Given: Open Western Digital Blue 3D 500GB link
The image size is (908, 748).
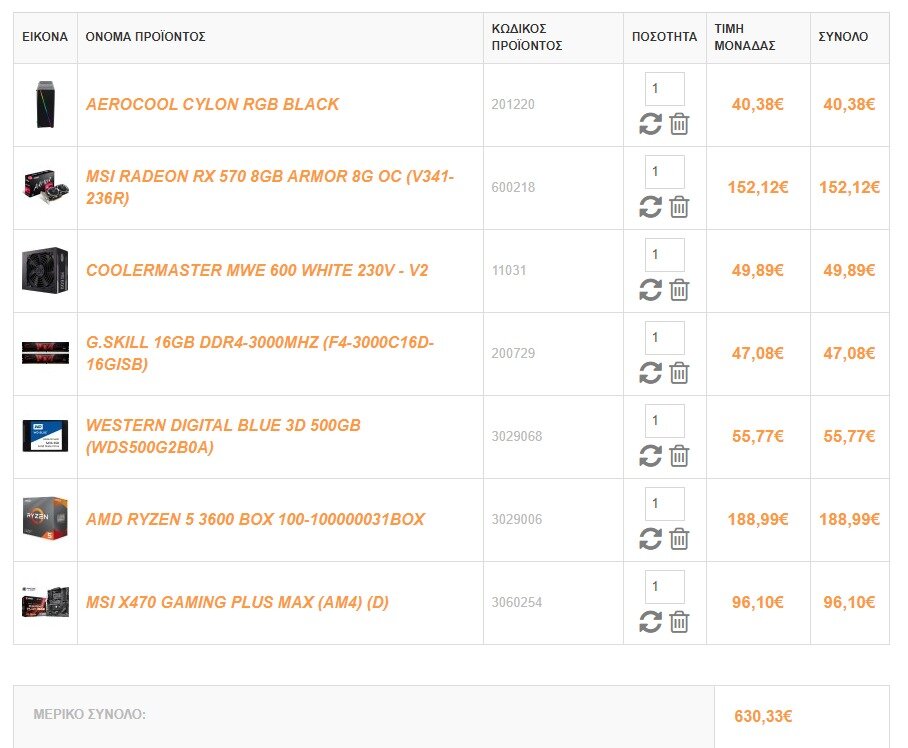Looking at the screenshot, I should 223,436.
